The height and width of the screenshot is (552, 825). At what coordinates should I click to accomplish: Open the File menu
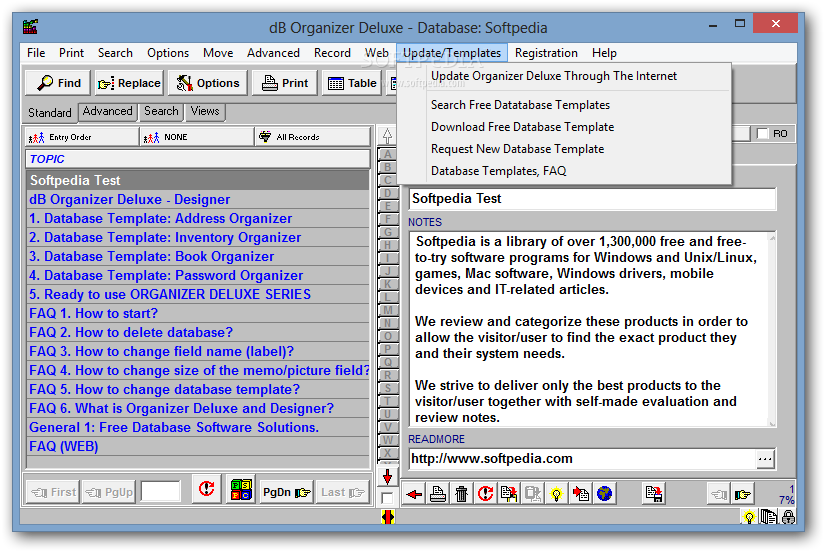[36, 53]
